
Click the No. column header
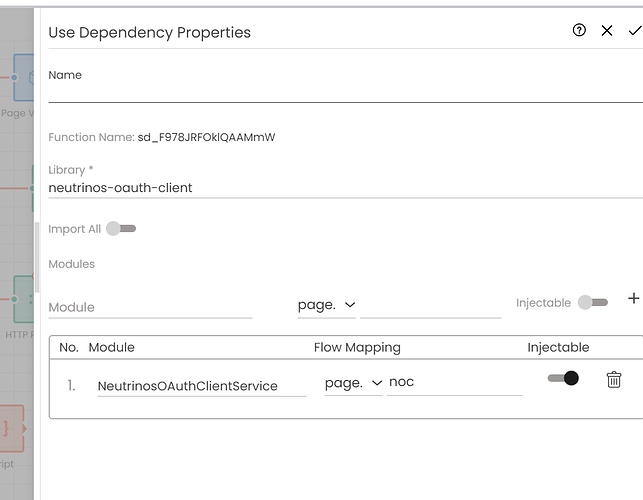coord(68,347)
